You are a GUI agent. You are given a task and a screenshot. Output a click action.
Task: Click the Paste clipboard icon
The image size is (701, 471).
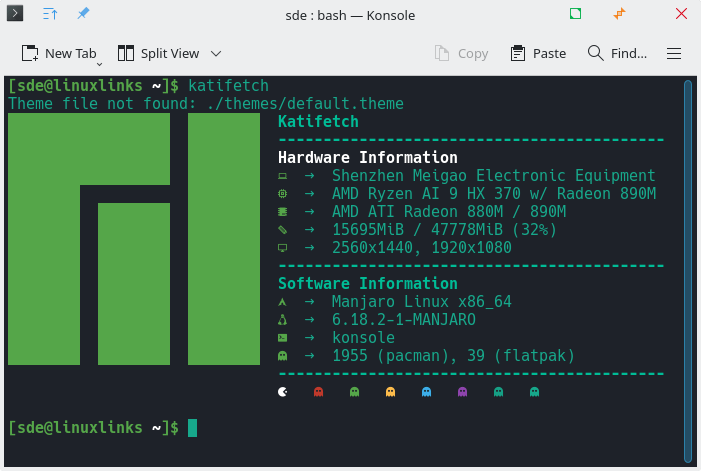(518, 53)
